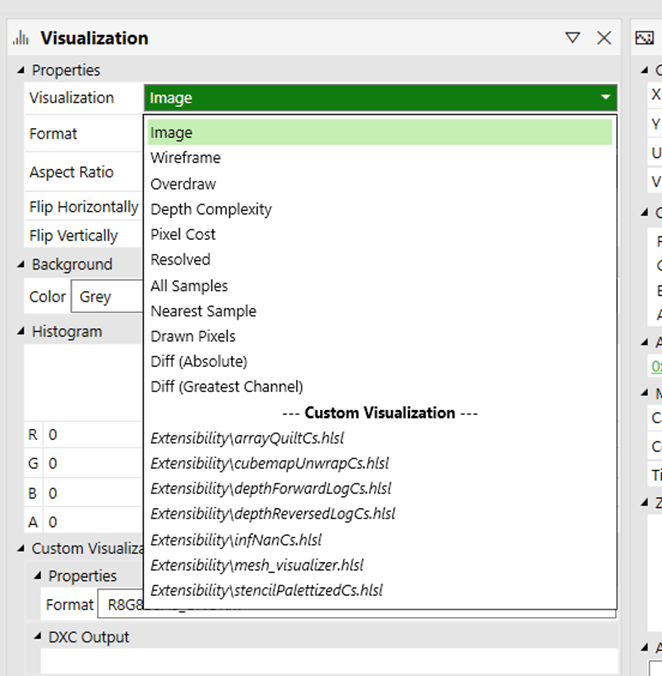Viewport: 662px width, 676px height.
Task: Collapse the nested Properties under Custom Visualization
Action: click(x=37, y=576)
